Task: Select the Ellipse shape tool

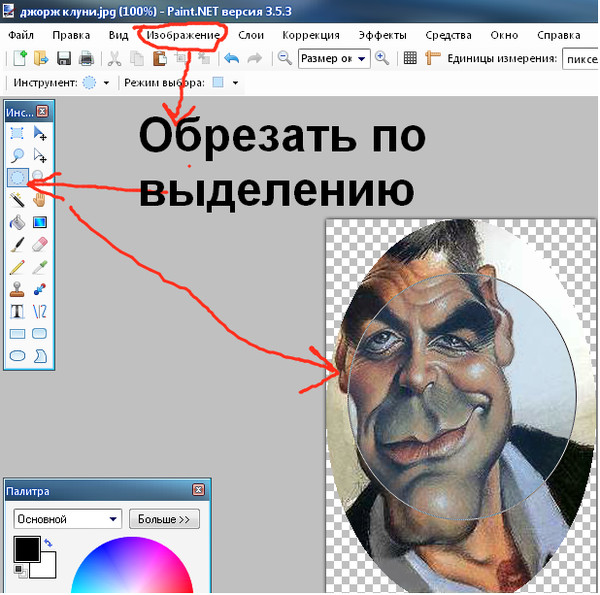Action: 17,356
